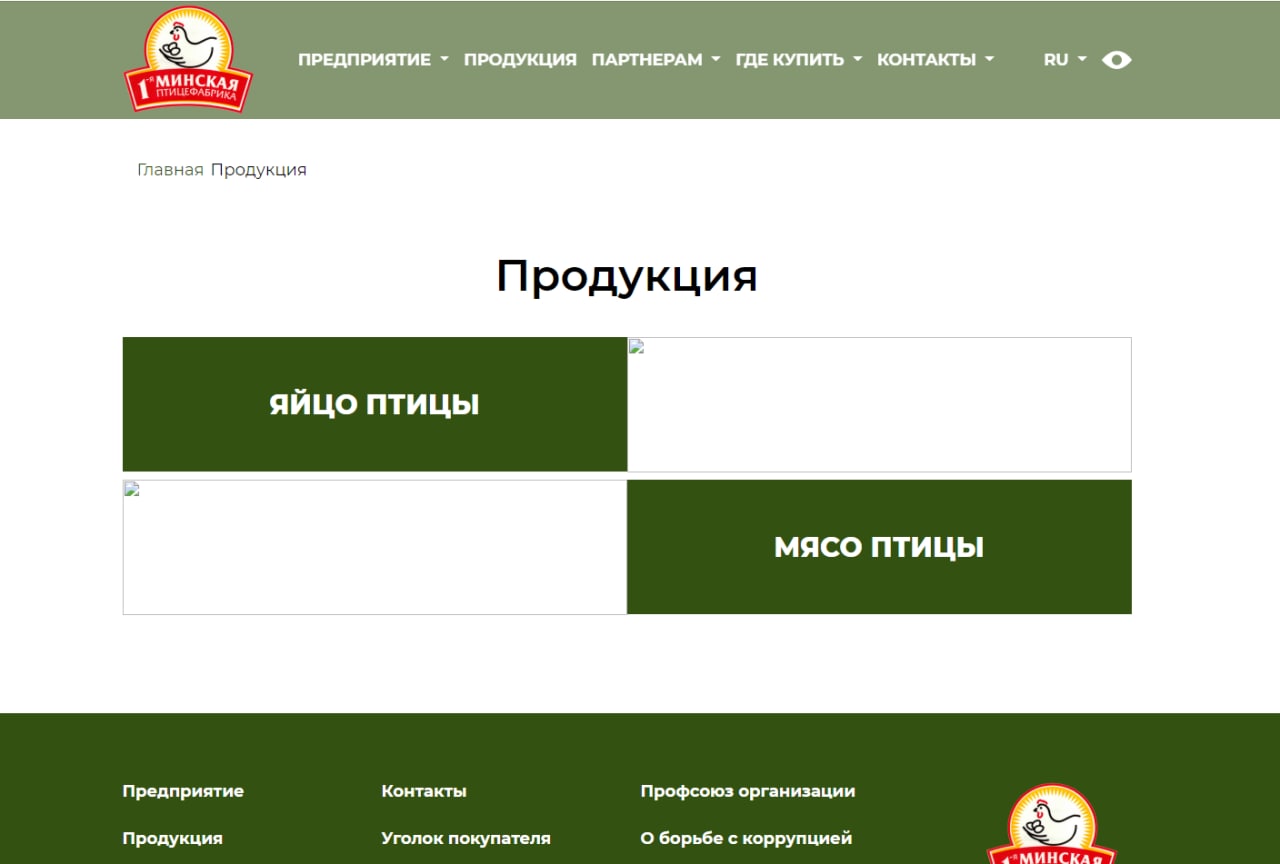Image resolution: width=1280 pixels, height=864 pixels.
Task: Click the broken image beside МЯСО ПТИЦЫ
Action: [x=375, y=547]
